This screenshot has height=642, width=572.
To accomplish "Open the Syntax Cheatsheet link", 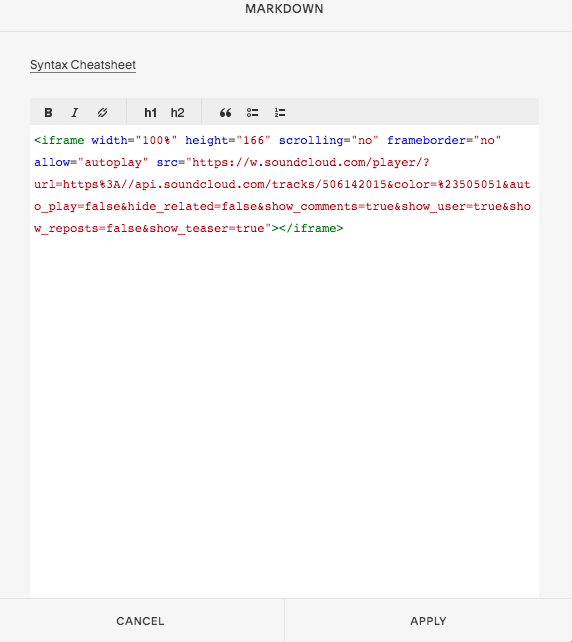I will 83,65.
